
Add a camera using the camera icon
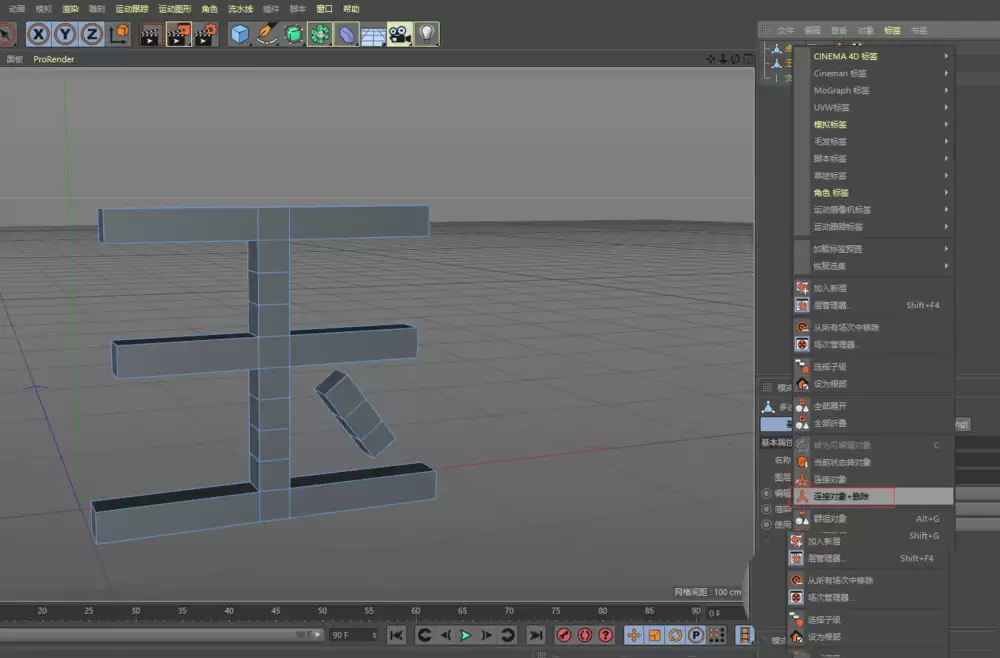(396, 33)
